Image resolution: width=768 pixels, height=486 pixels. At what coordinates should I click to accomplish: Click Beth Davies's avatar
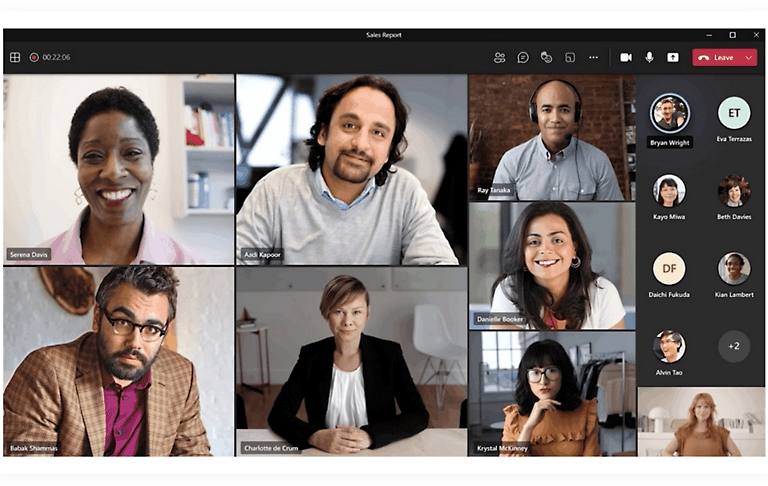click(x=734, y=191)
